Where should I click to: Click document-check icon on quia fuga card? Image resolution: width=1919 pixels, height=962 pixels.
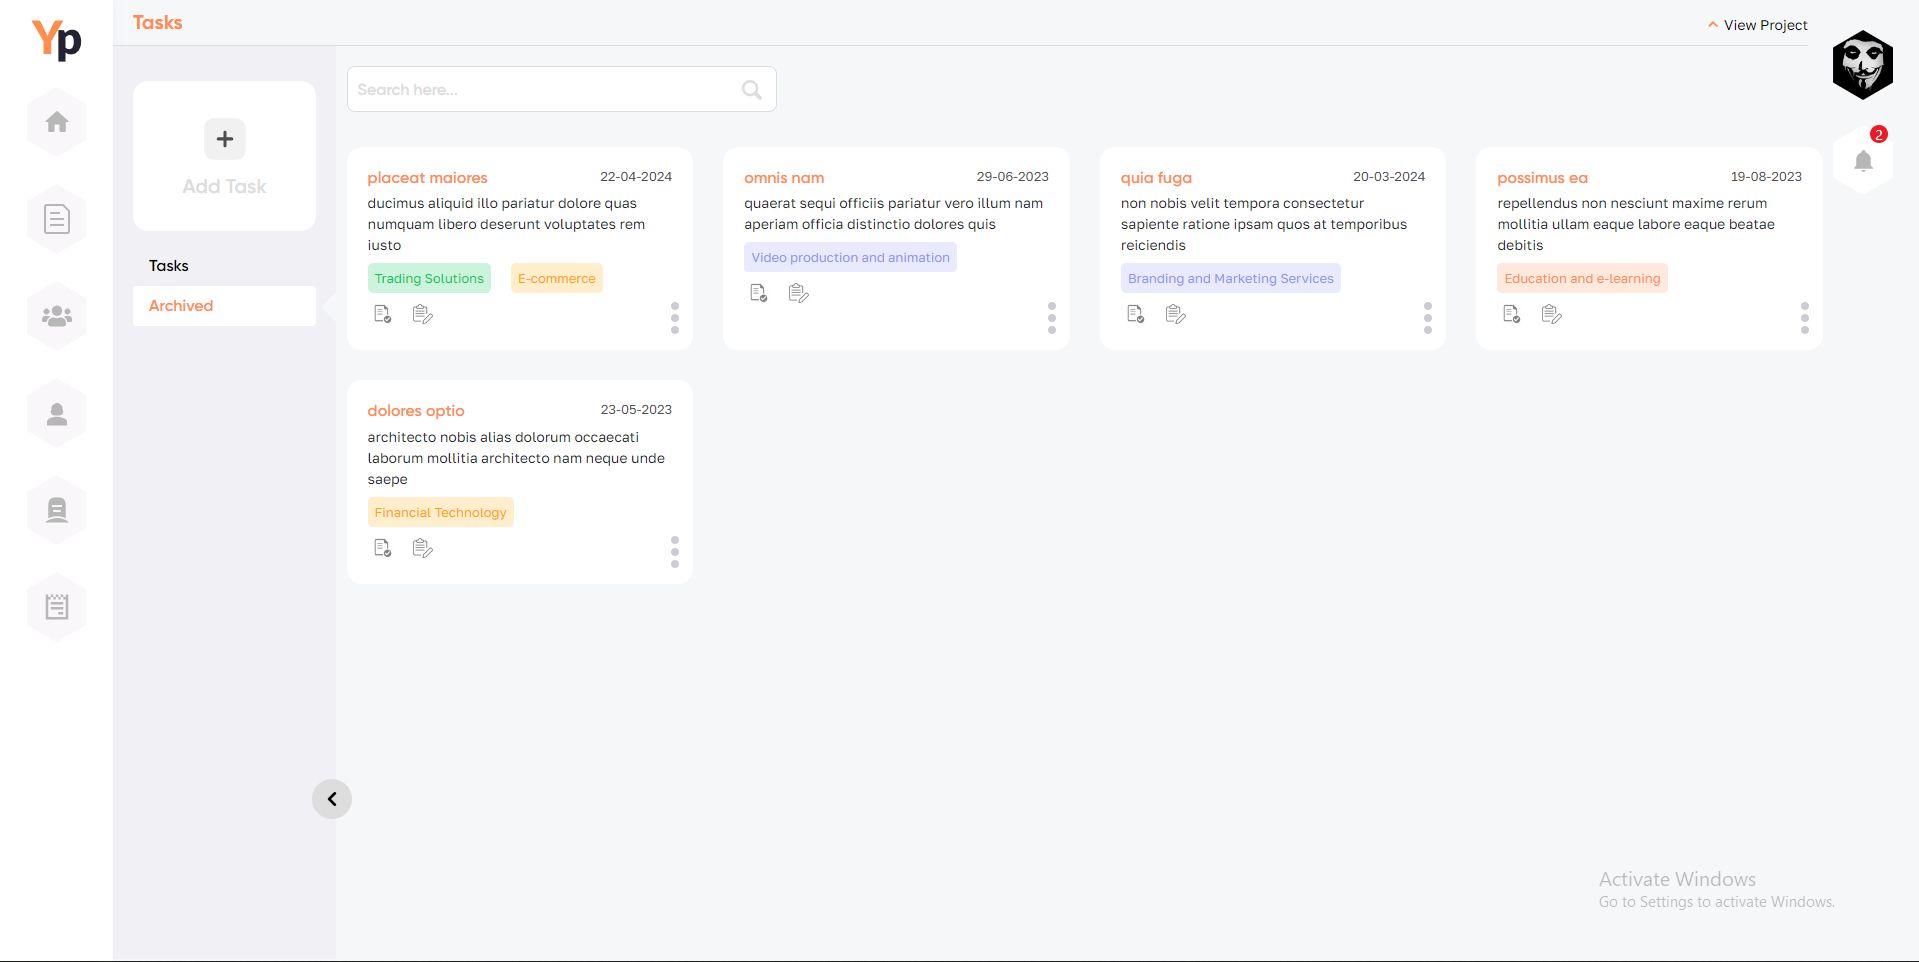point(1136,314)
